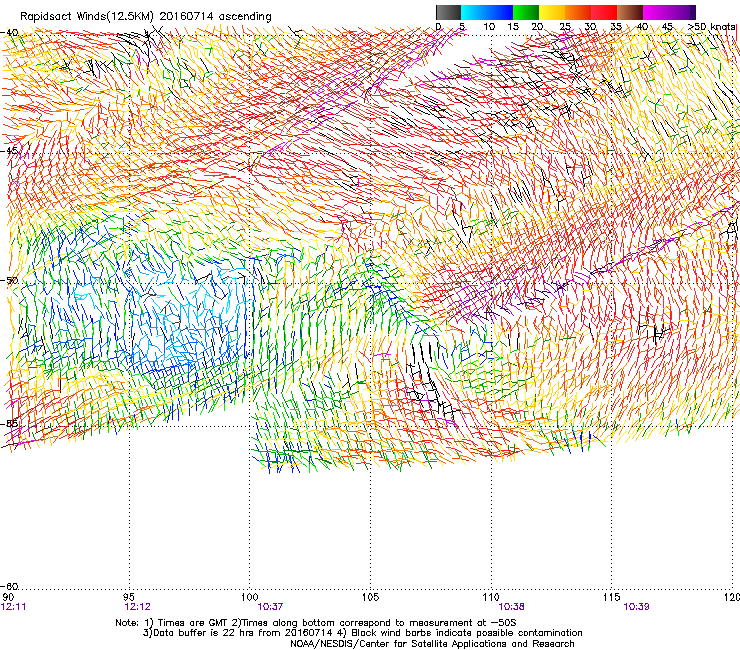
Task: Click the purple '10:38' time label
Action: coord(512,607)
